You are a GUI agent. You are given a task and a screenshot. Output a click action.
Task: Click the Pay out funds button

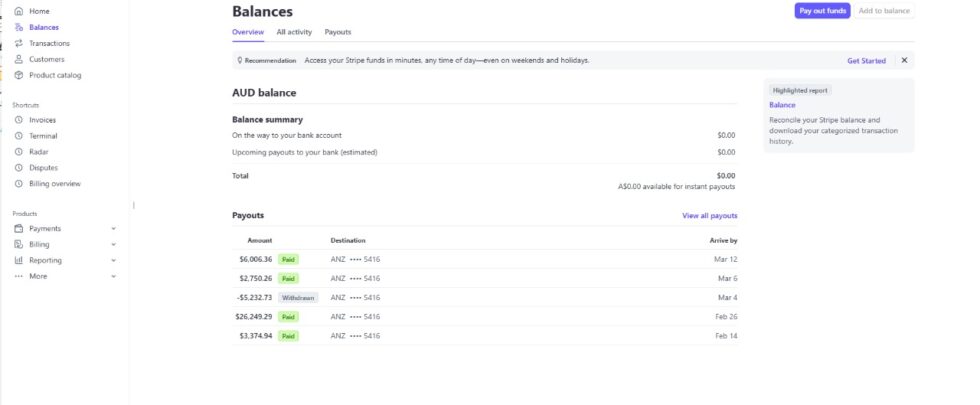tap(822, 11)
